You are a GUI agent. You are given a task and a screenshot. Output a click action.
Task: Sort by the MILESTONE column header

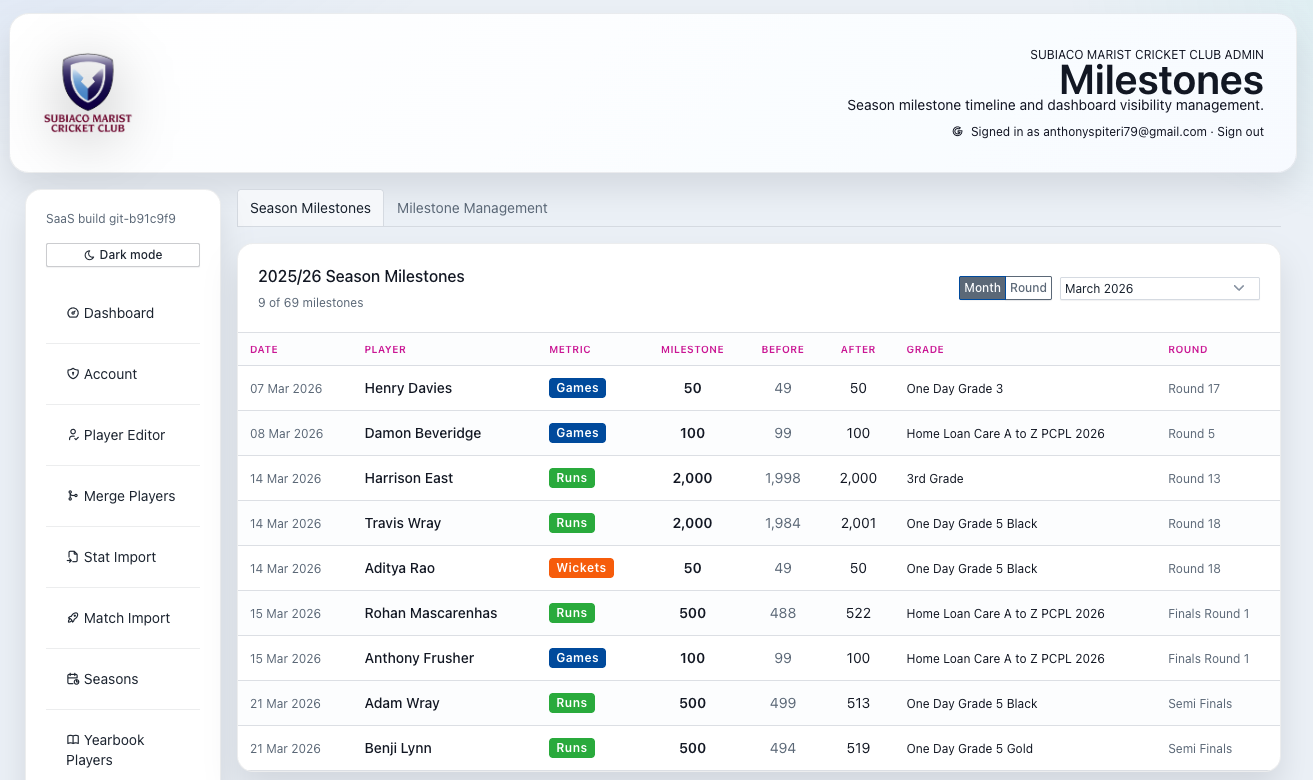tap(692, 350)
